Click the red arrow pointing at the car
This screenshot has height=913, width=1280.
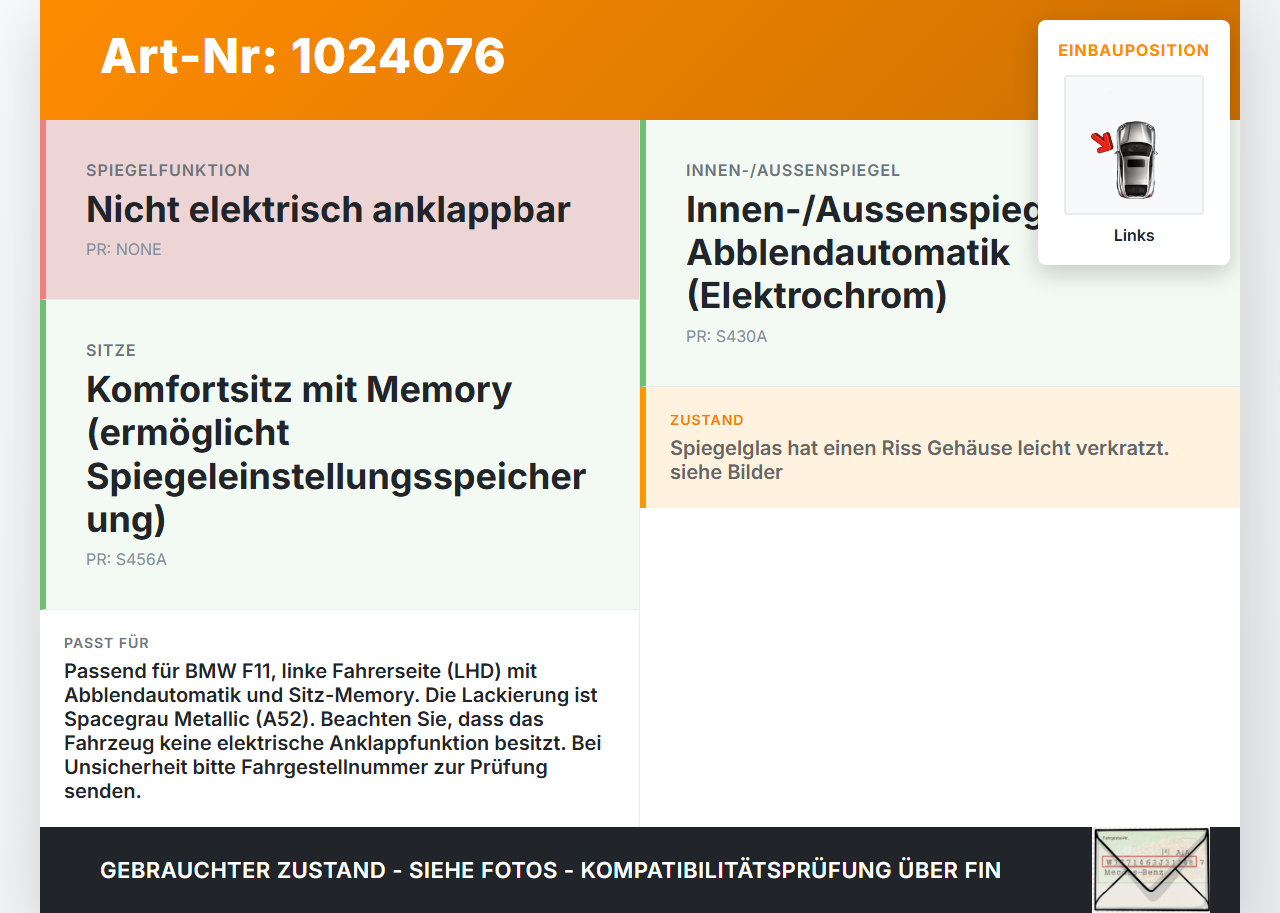pos(1102,143)
